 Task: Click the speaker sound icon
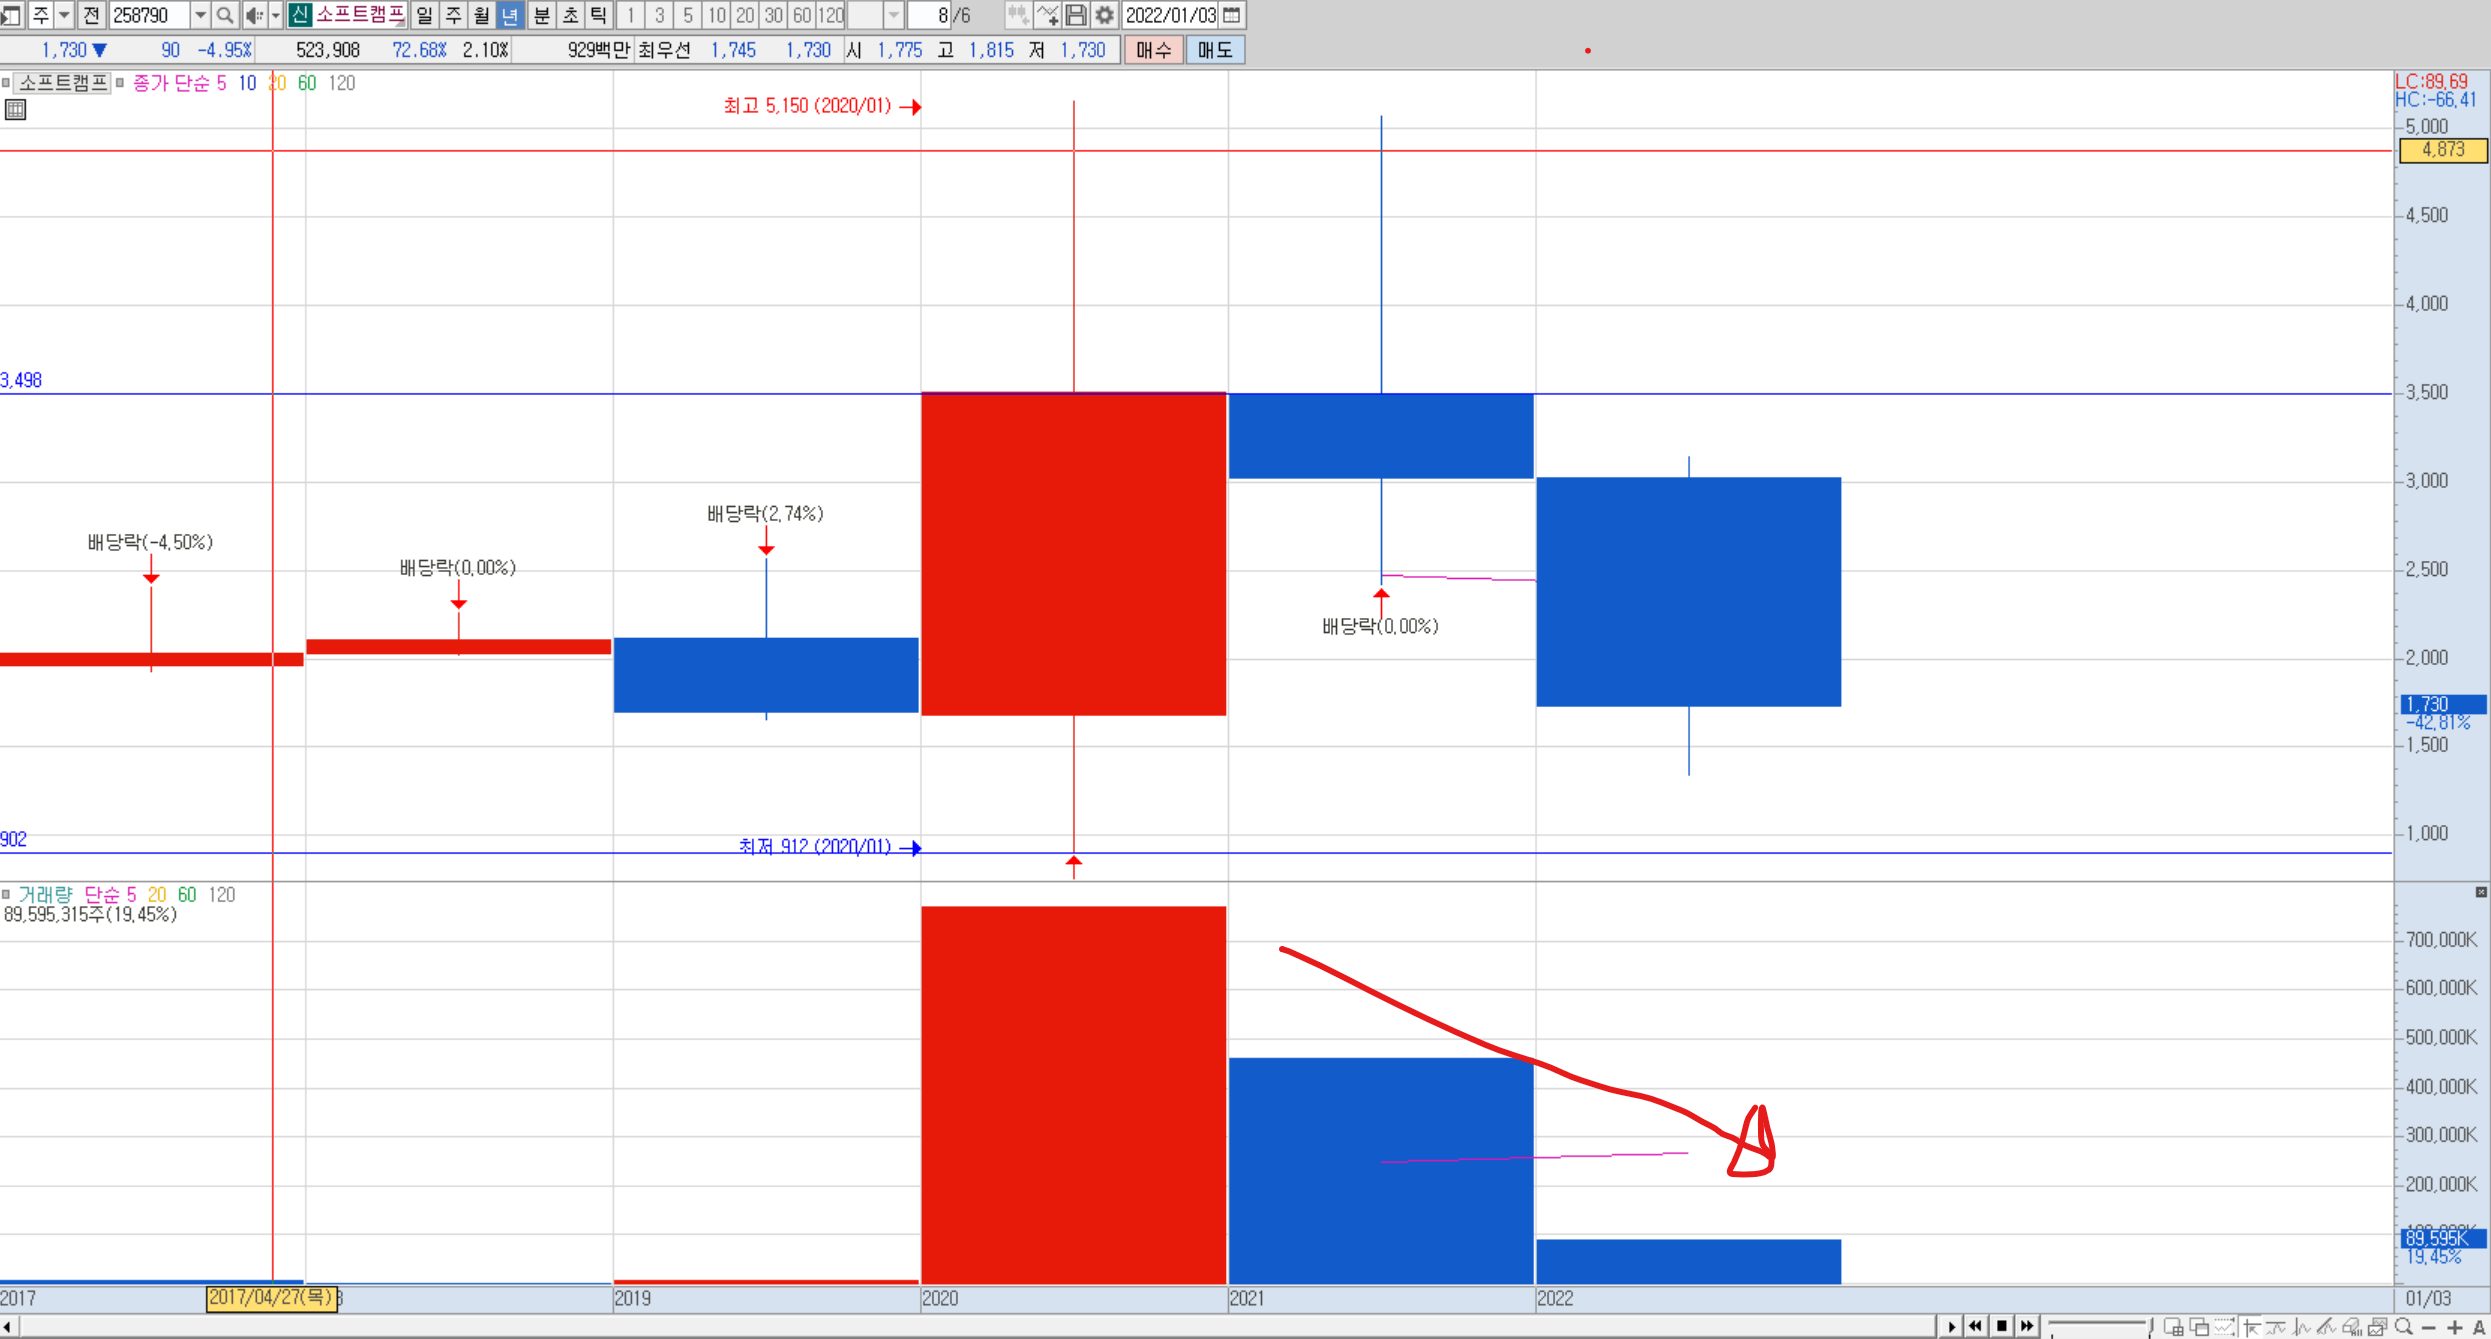coord(253,15)
